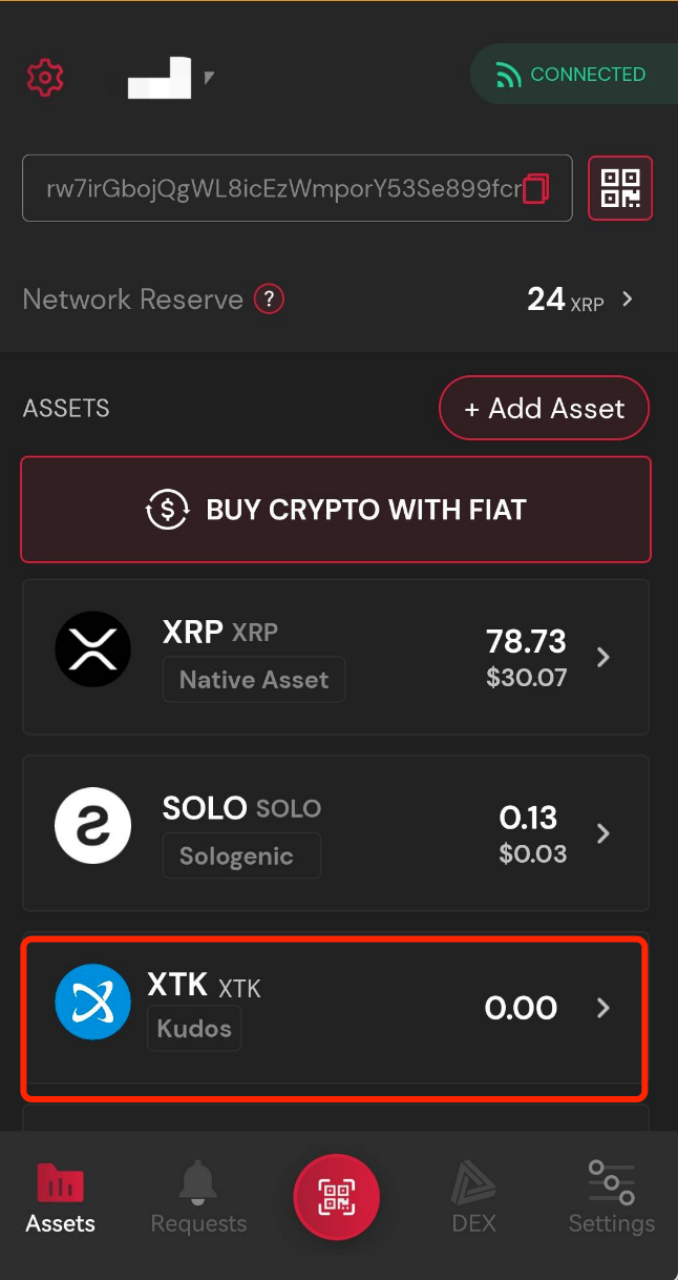Tap center red QR scan button

coord(336,1196)
